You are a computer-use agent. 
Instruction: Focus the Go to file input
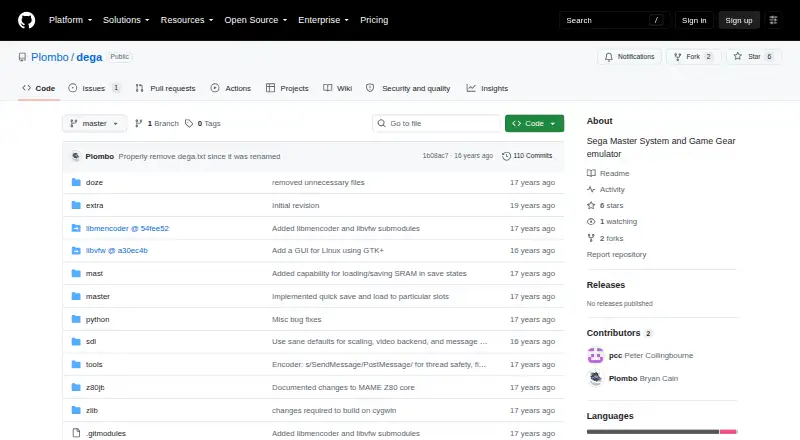(437, 124)
